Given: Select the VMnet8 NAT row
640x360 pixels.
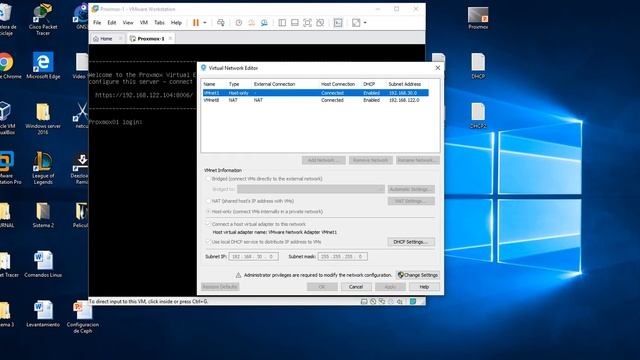Looking at the screenshot, I should pyautogui.click(x=316, y=100).
